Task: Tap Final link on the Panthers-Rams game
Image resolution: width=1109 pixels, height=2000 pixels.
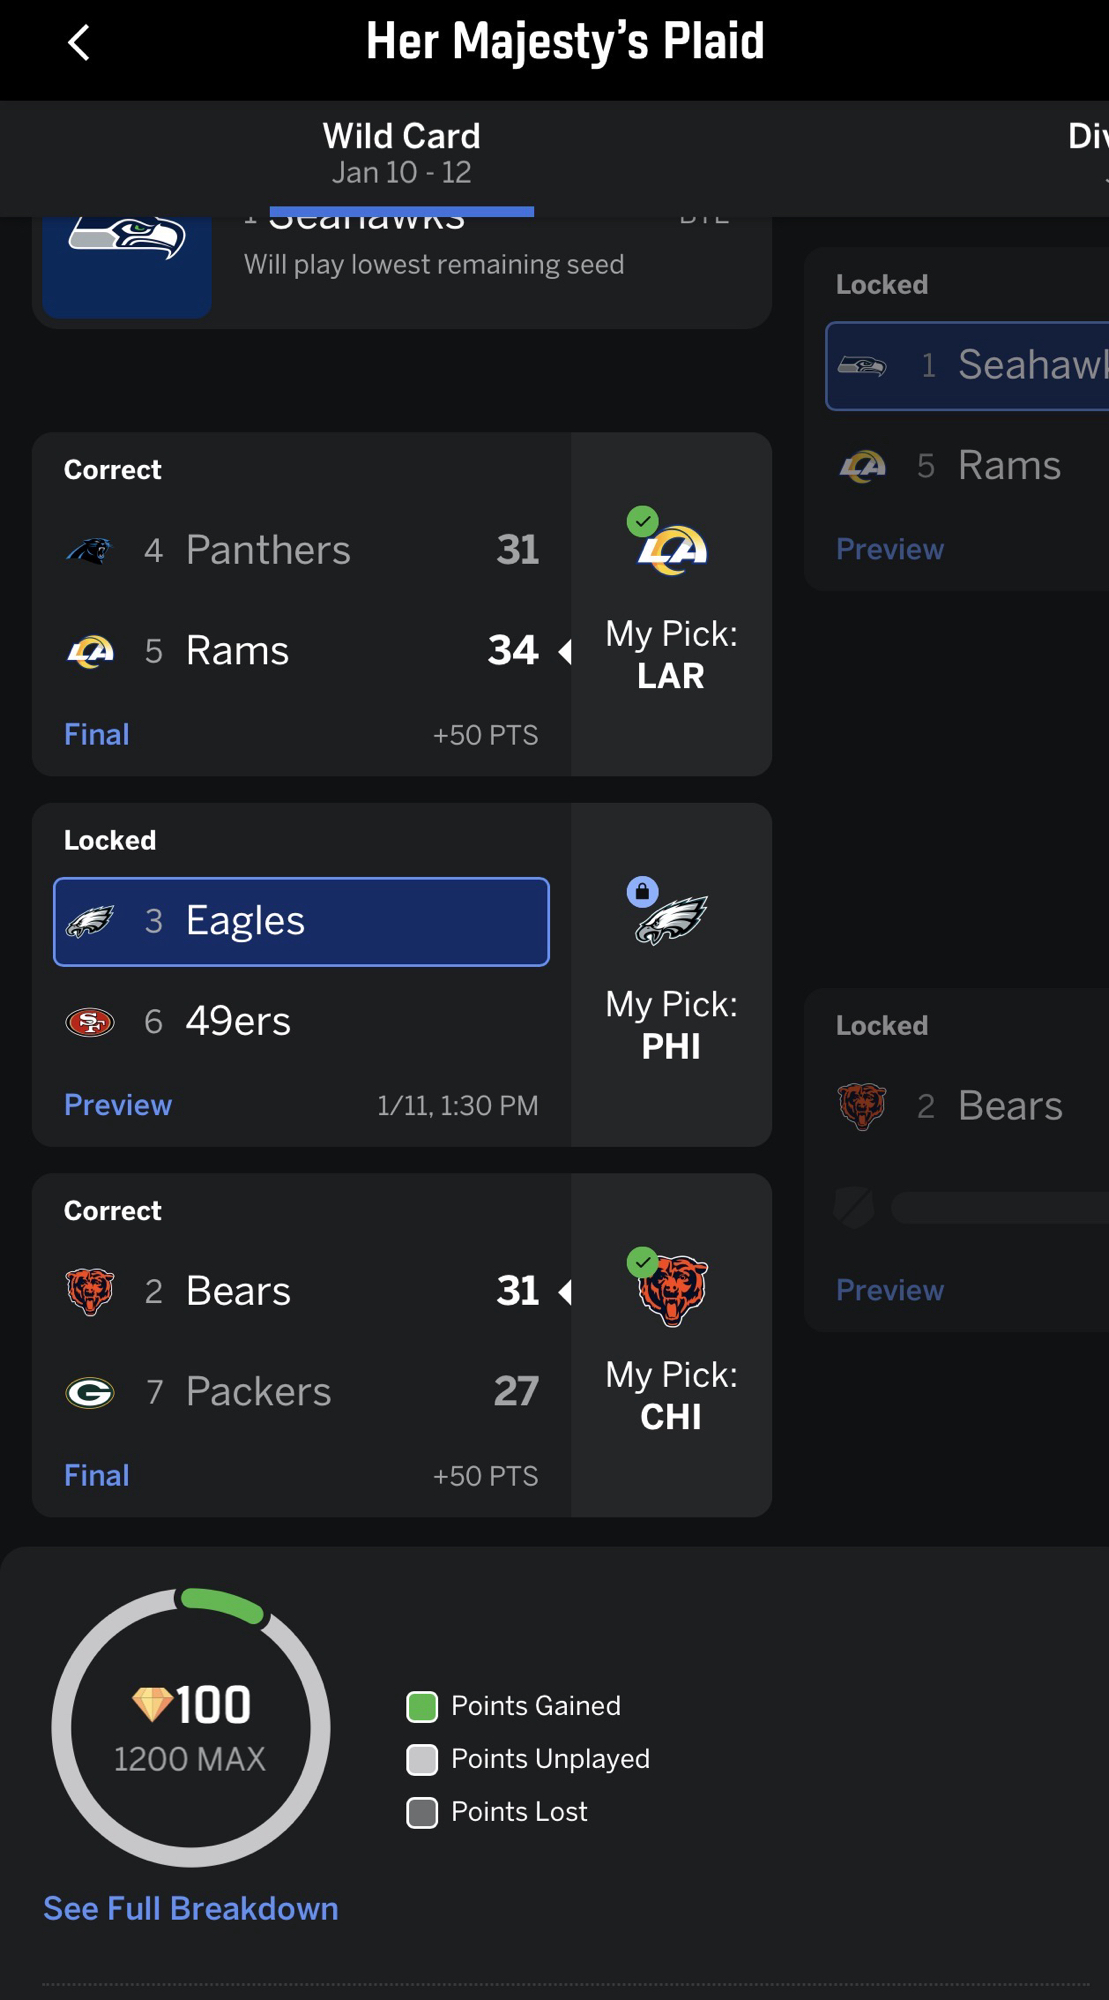Action: [97, 735]
